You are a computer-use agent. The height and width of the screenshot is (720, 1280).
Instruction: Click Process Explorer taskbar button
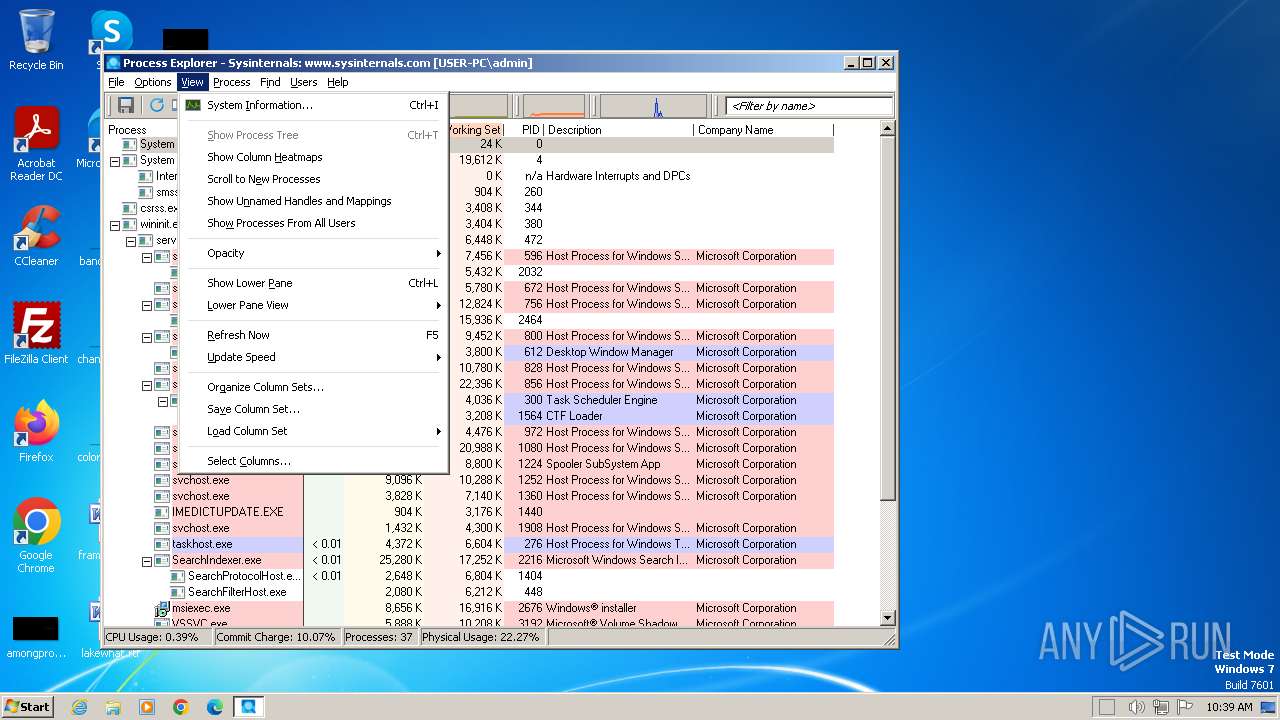[x=249, y=707]
